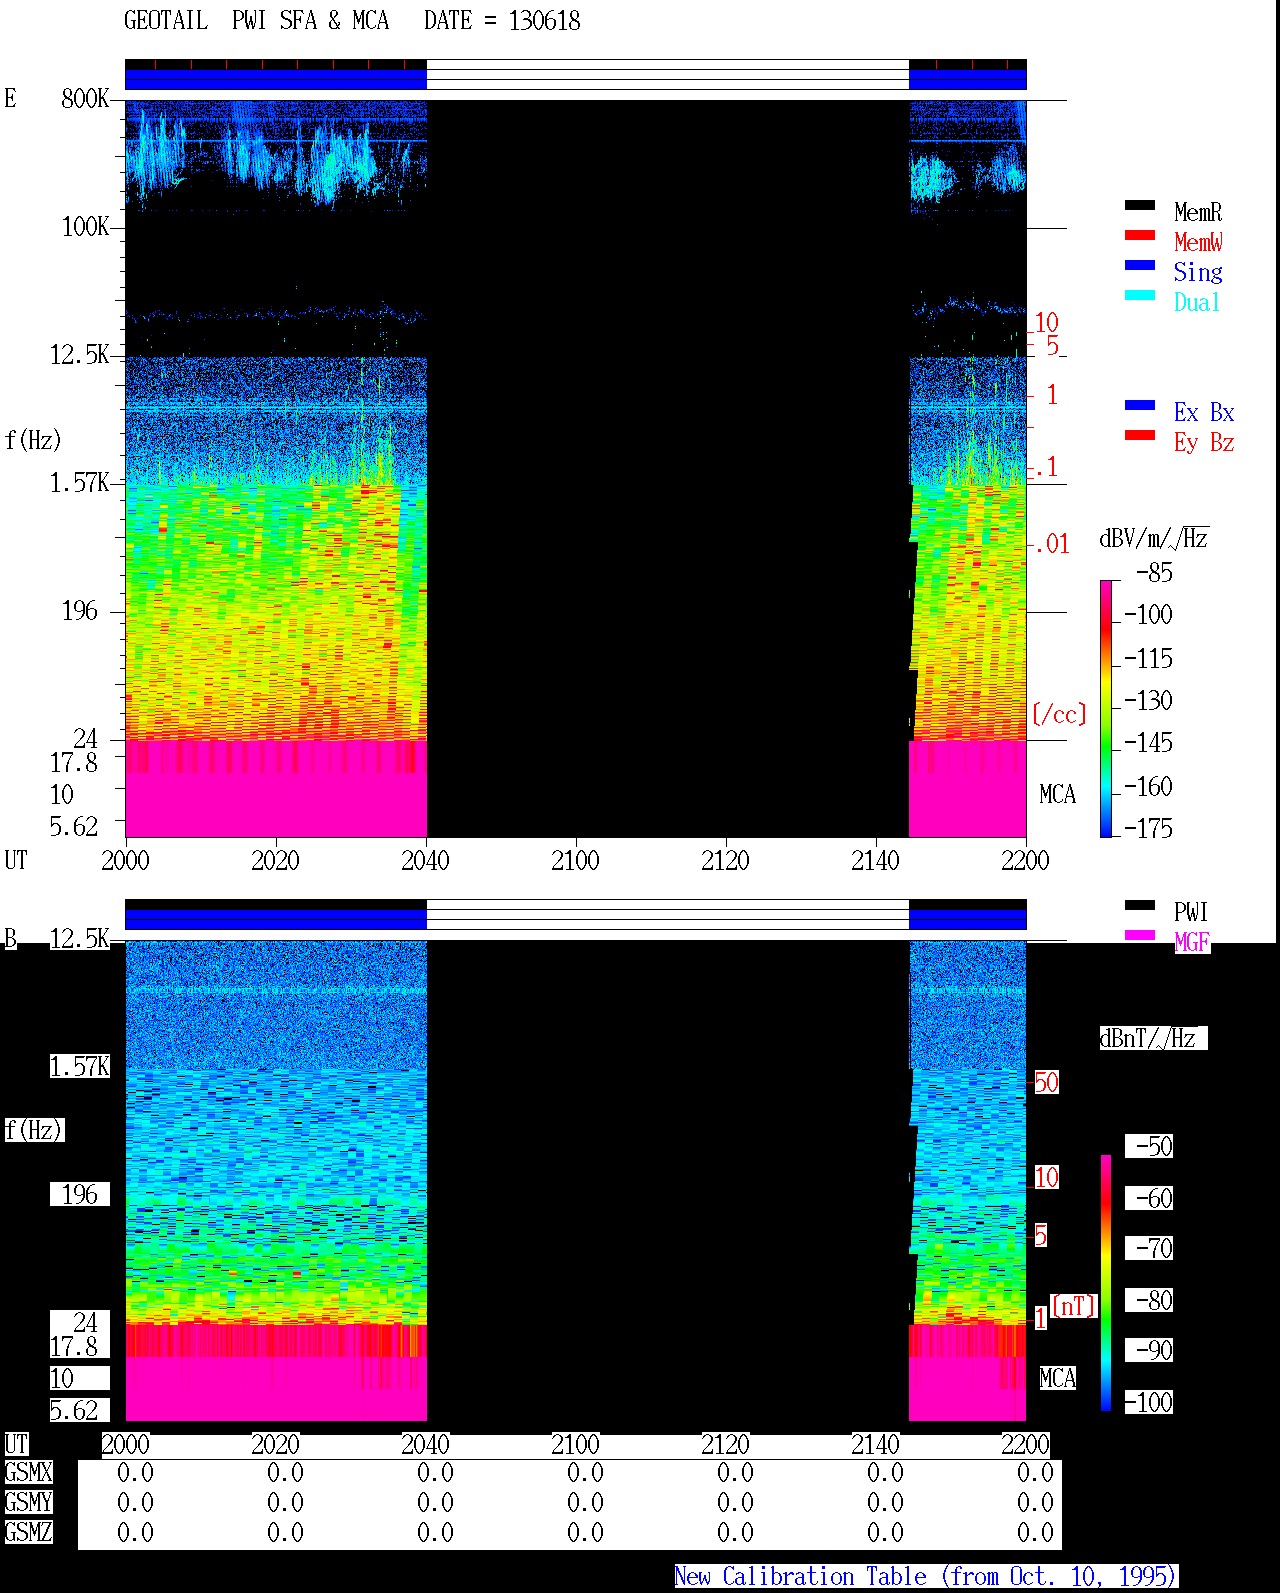This screenshot has width=1280, height=1593.
Task: Click the 2140 tick under the B panel
Action: coord(875,1445)
